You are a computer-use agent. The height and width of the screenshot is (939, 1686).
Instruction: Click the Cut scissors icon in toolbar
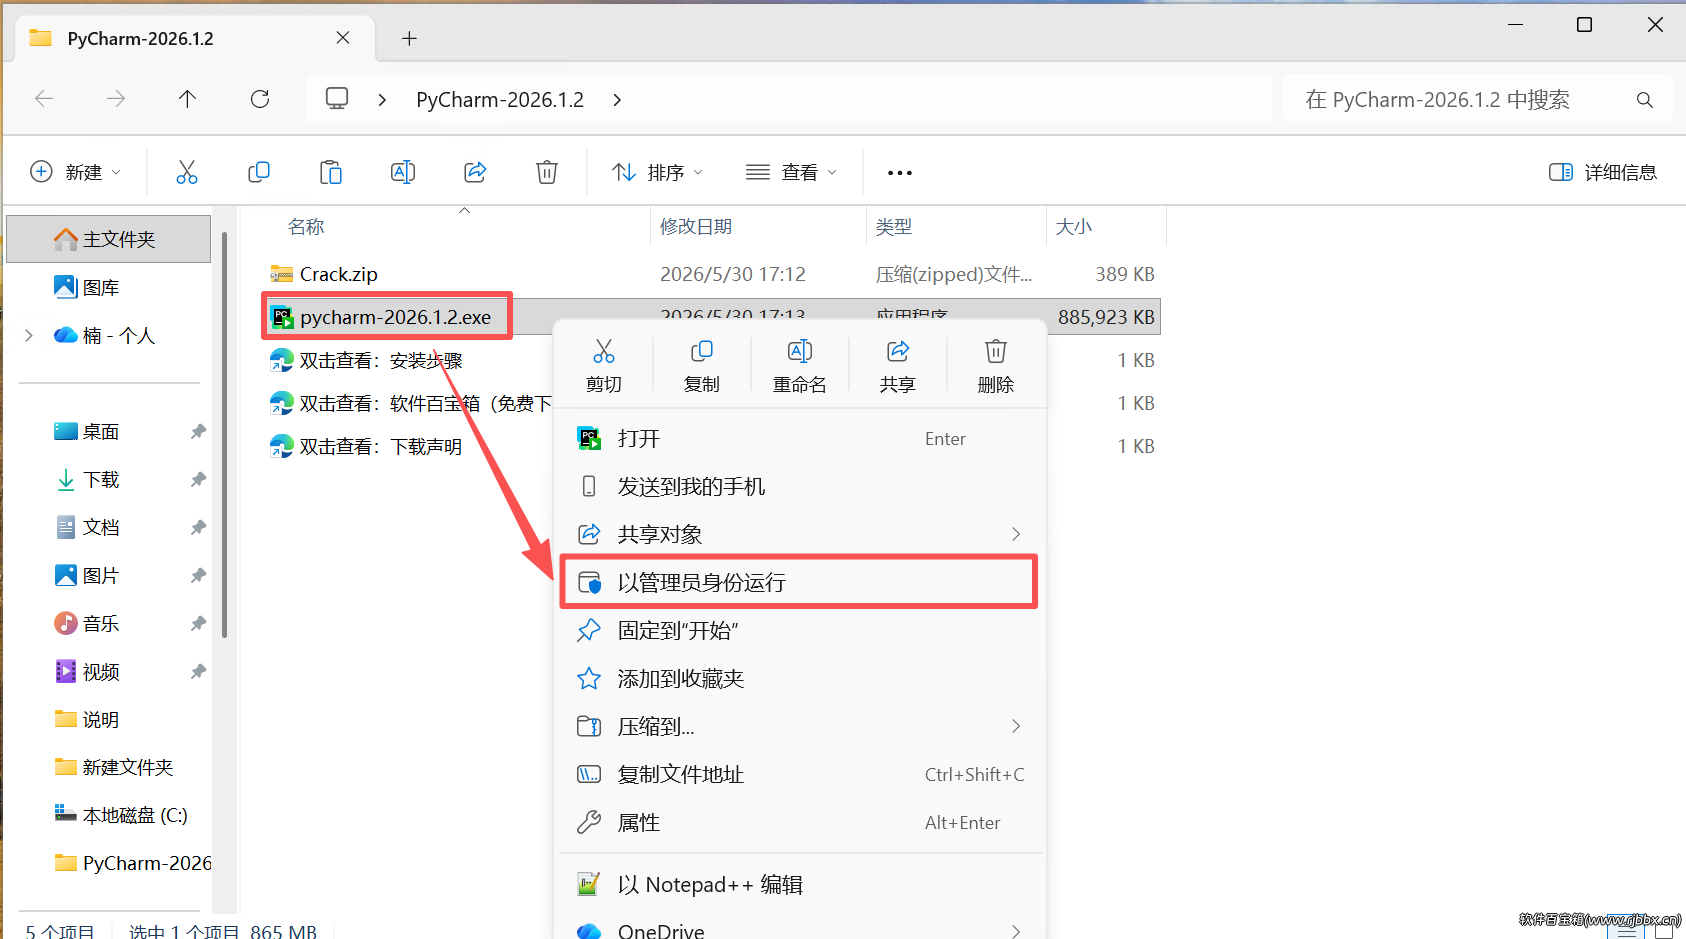187,172
